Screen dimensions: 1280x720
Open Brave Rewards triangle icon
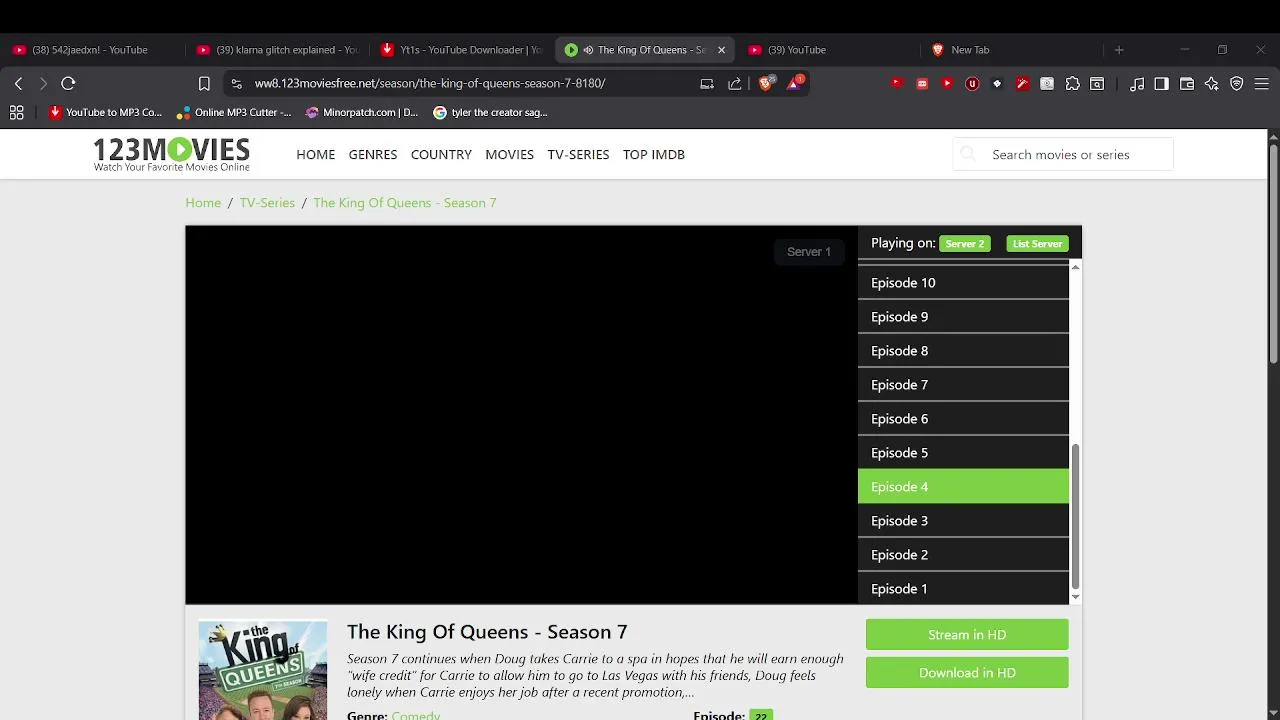coord(795,83)
